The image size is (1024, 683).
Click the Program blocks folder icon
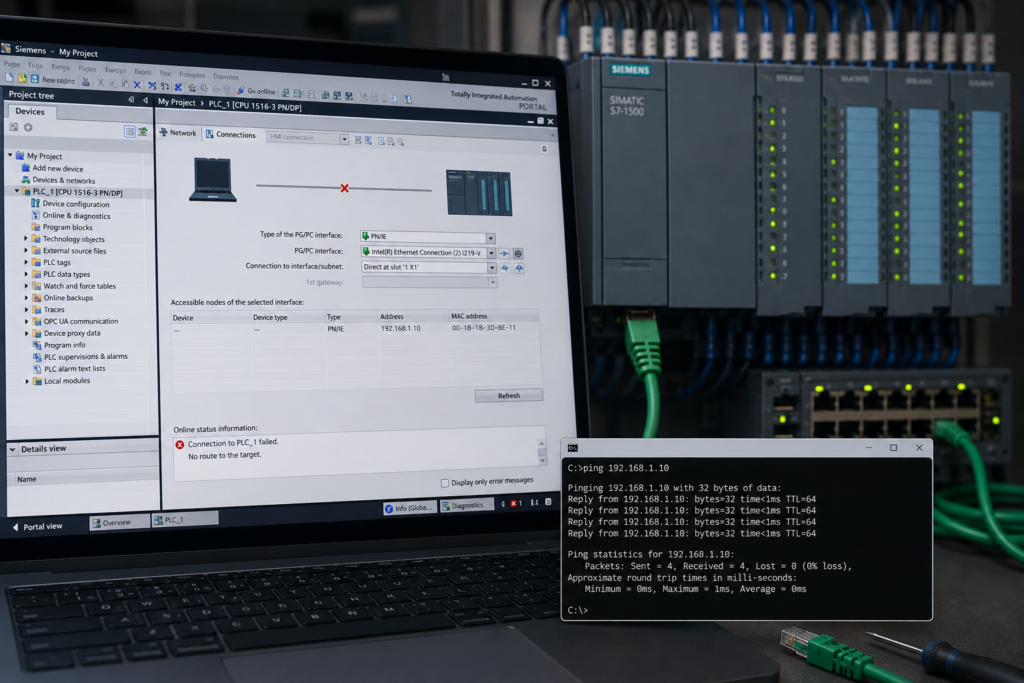pyautogui.click(x=36, y=227)
